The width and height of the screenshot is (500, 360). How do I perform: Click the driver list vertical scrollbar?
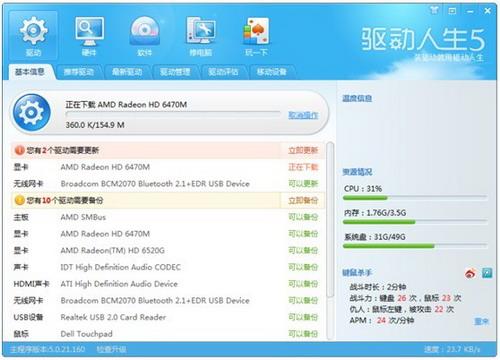330,220
